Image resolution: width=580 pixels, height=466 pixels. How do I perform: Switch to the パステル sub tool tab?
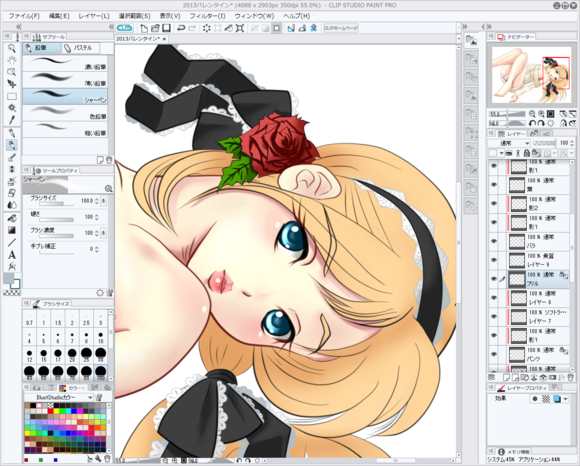(81, 48)
